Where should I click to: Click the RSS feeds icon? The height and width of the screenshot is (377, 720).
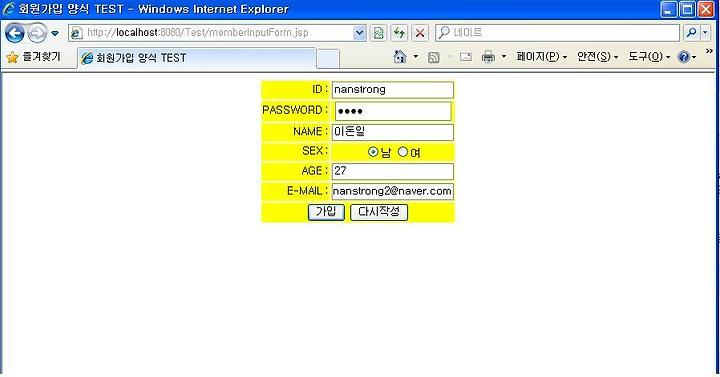coord(433,57)
